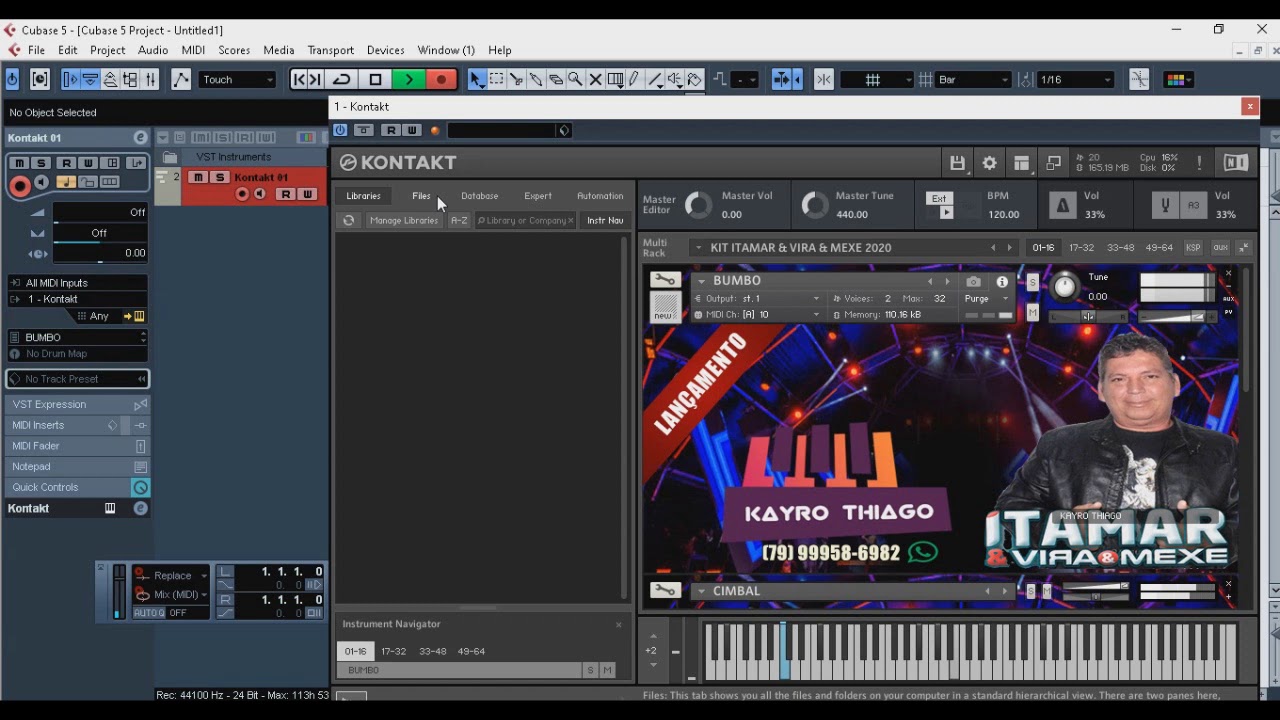Toggle Kontakt plugin power bypass button
The width and height of the screenshot is (1280, 720).
pos(340,130)
